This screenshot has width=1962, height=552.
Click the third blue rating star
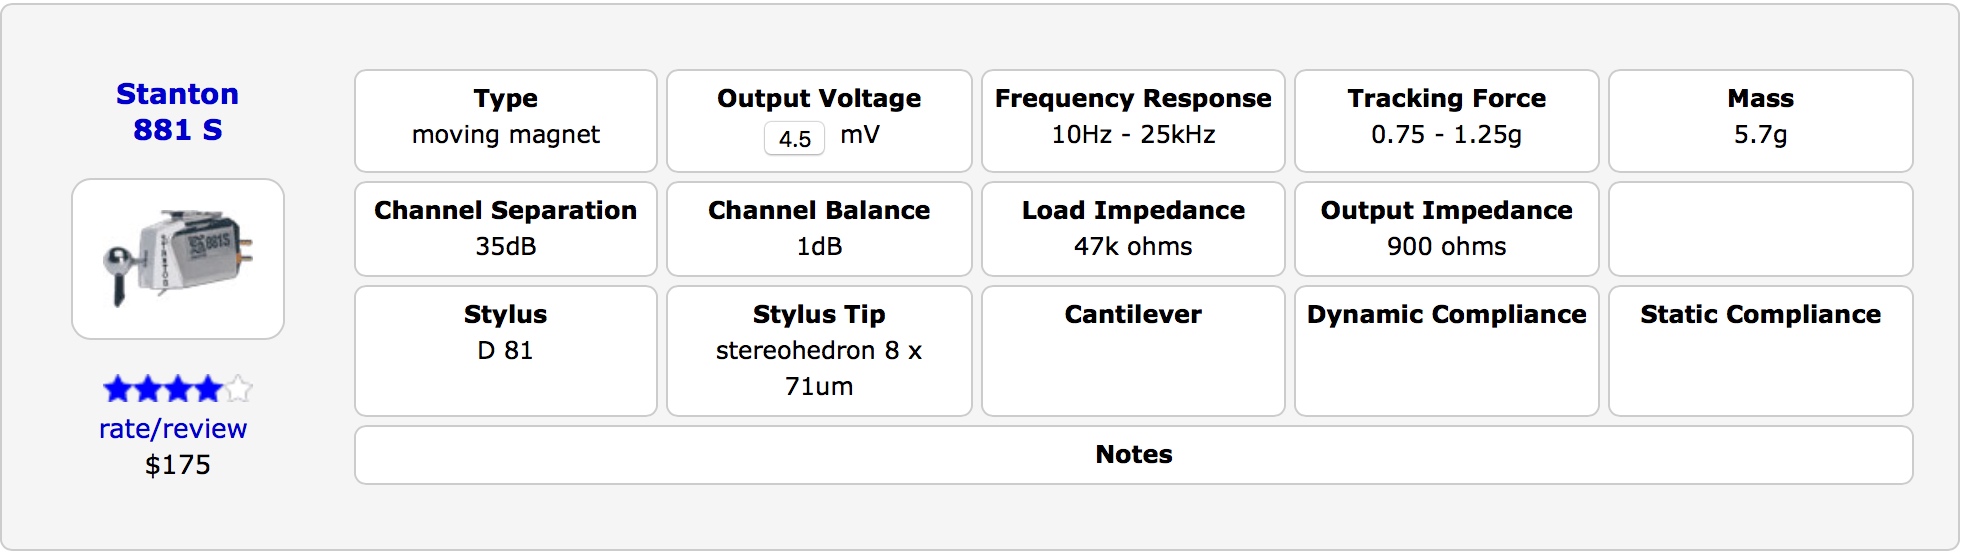pos(178,389)
